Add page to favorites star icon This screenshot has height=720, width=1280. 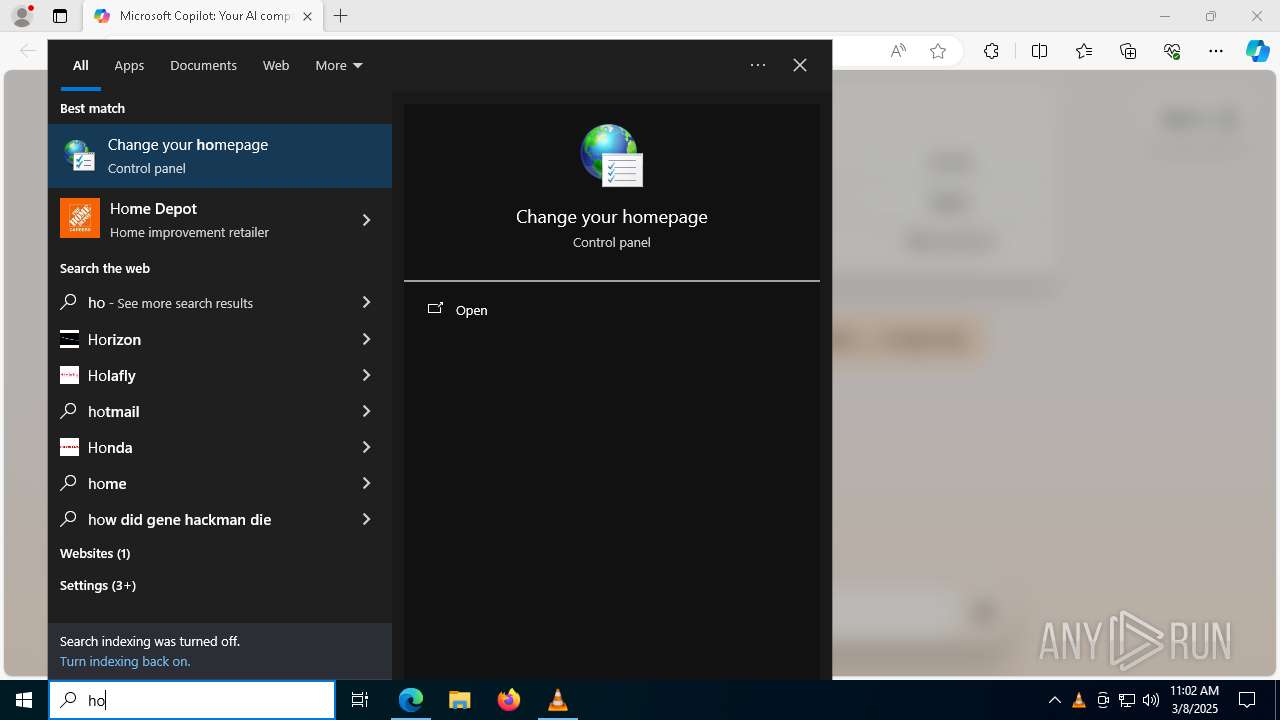(x=937, y=51)
